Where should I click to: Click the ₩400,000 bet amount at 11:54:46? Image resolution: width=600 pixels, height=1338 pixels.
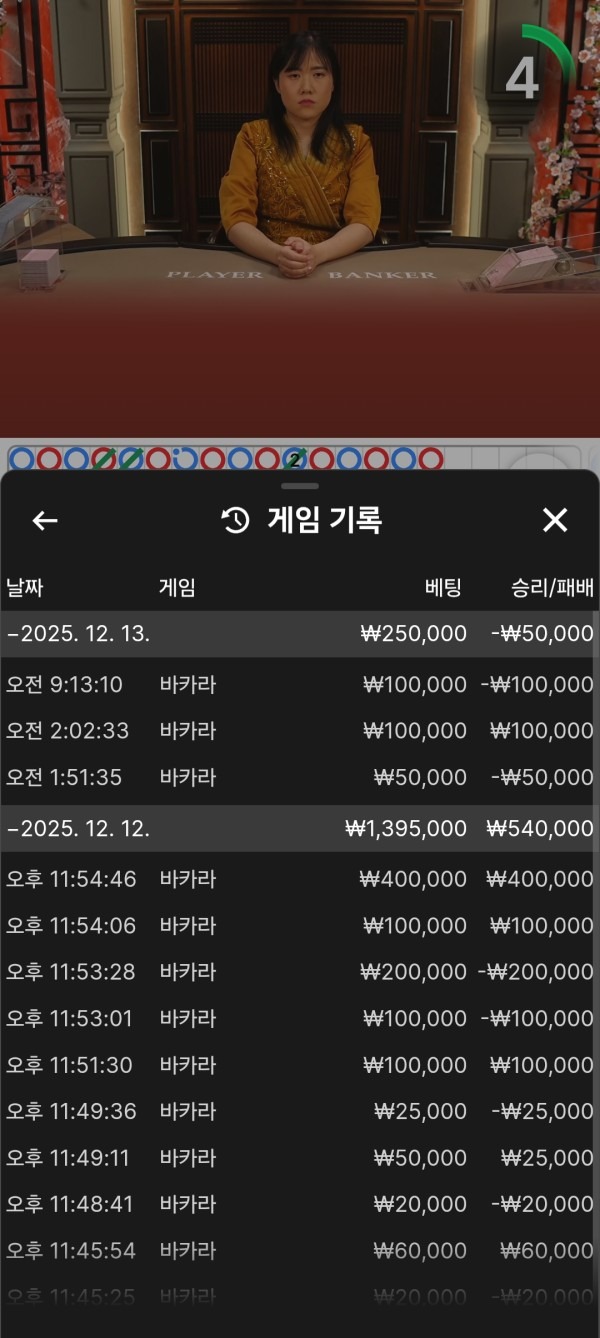[414, 880]
